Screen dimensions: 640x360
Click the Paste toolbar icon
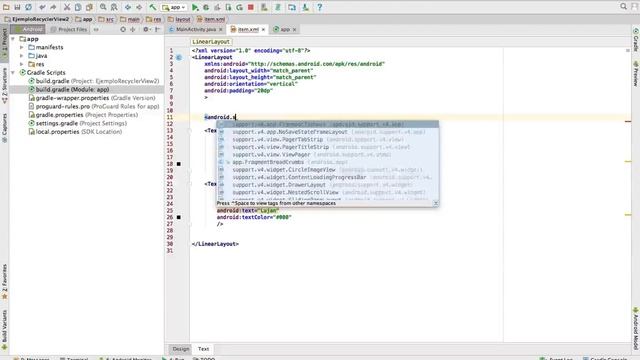[89, 7]
